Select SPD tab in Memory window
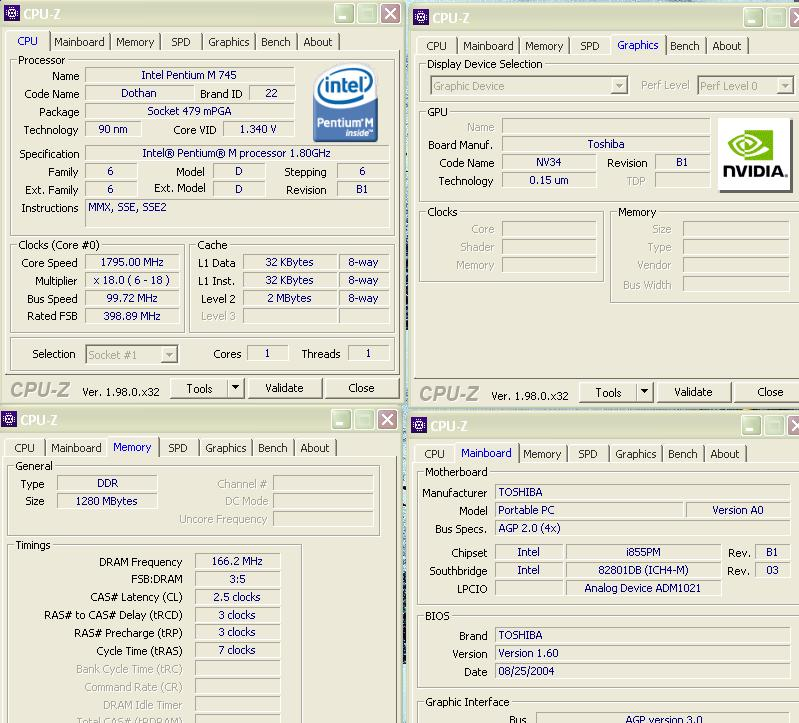Image resolution: width=799 pixels, height=723 pixels. [x=177, y=448]
